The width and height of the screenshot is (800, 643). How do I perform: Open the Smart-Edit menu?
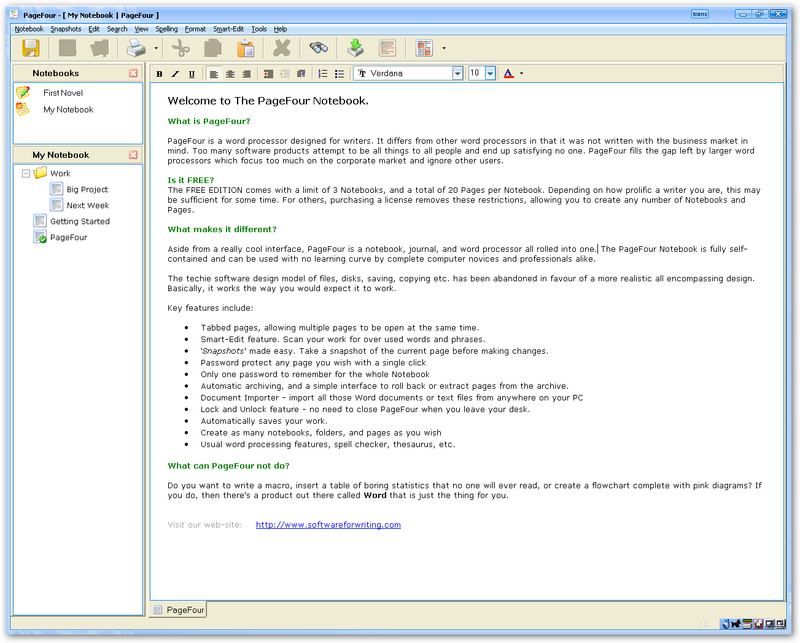coord(229,29)
